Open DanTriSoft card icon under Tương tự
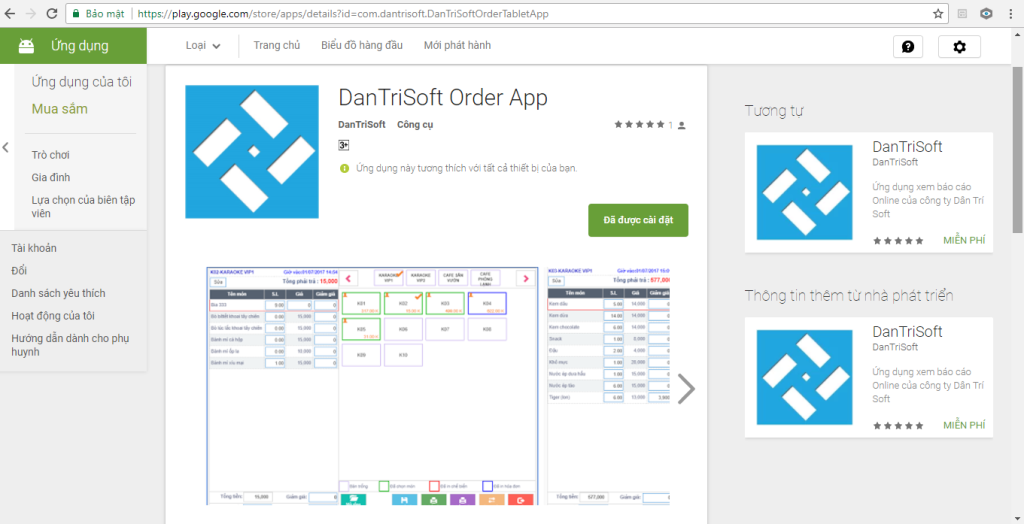Viewport: 1024px width, 524px height. tap(805, 193)
